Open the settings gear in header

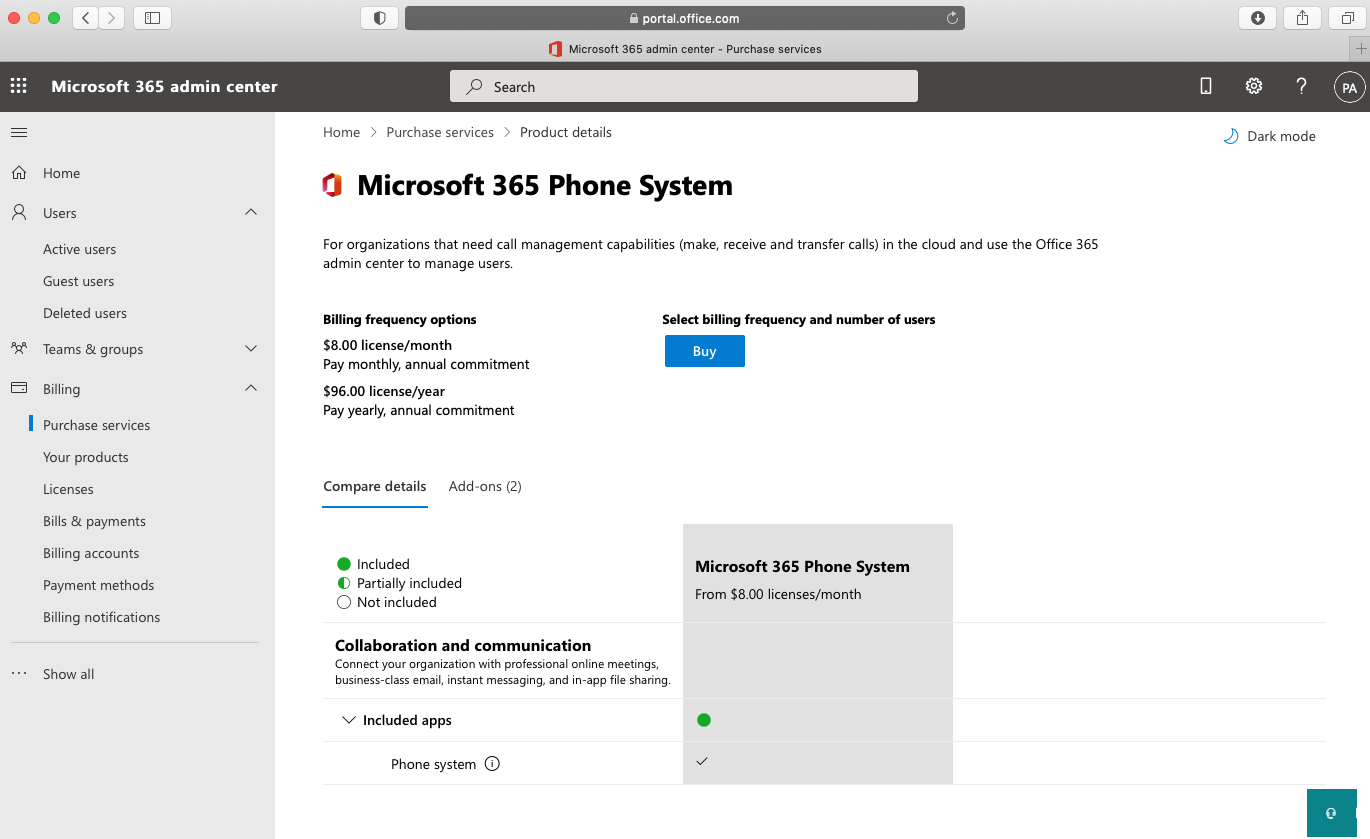tap(1254, 86)
